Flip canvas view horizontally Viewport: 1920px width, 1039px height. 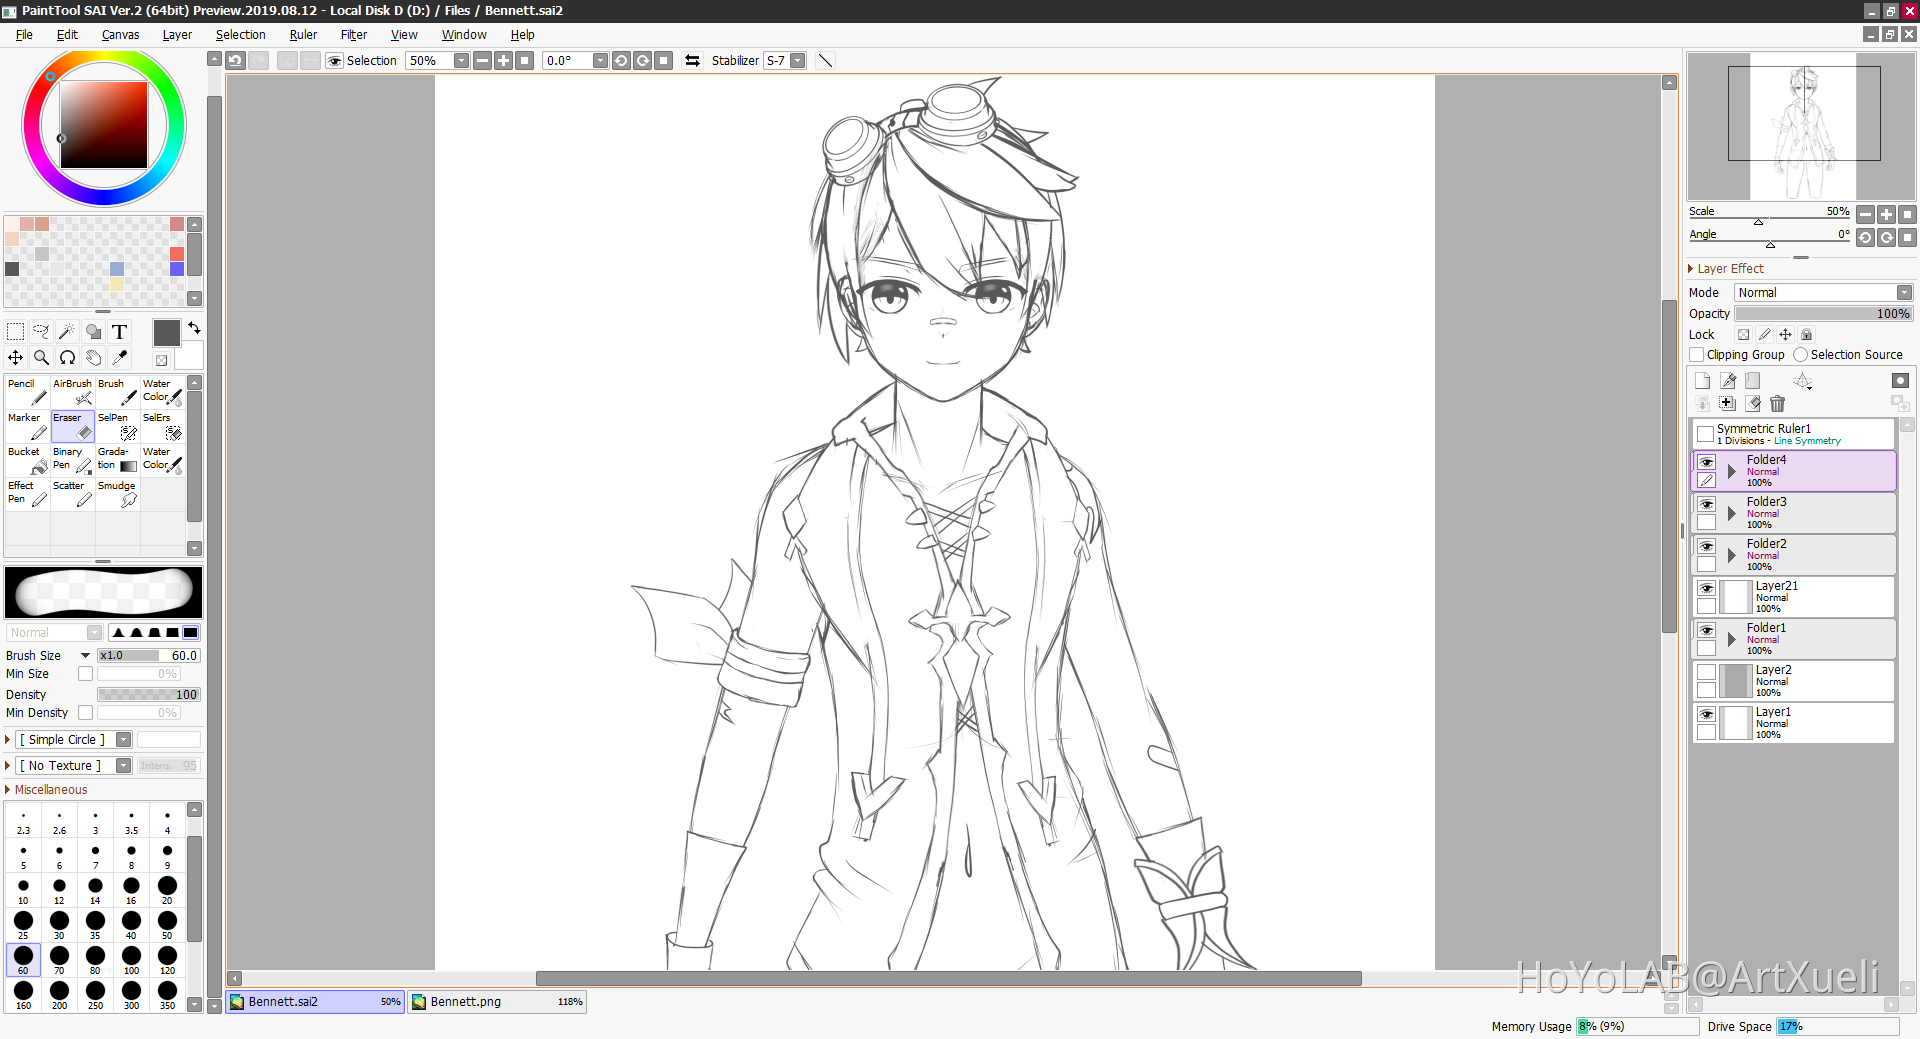pos(692,61)
